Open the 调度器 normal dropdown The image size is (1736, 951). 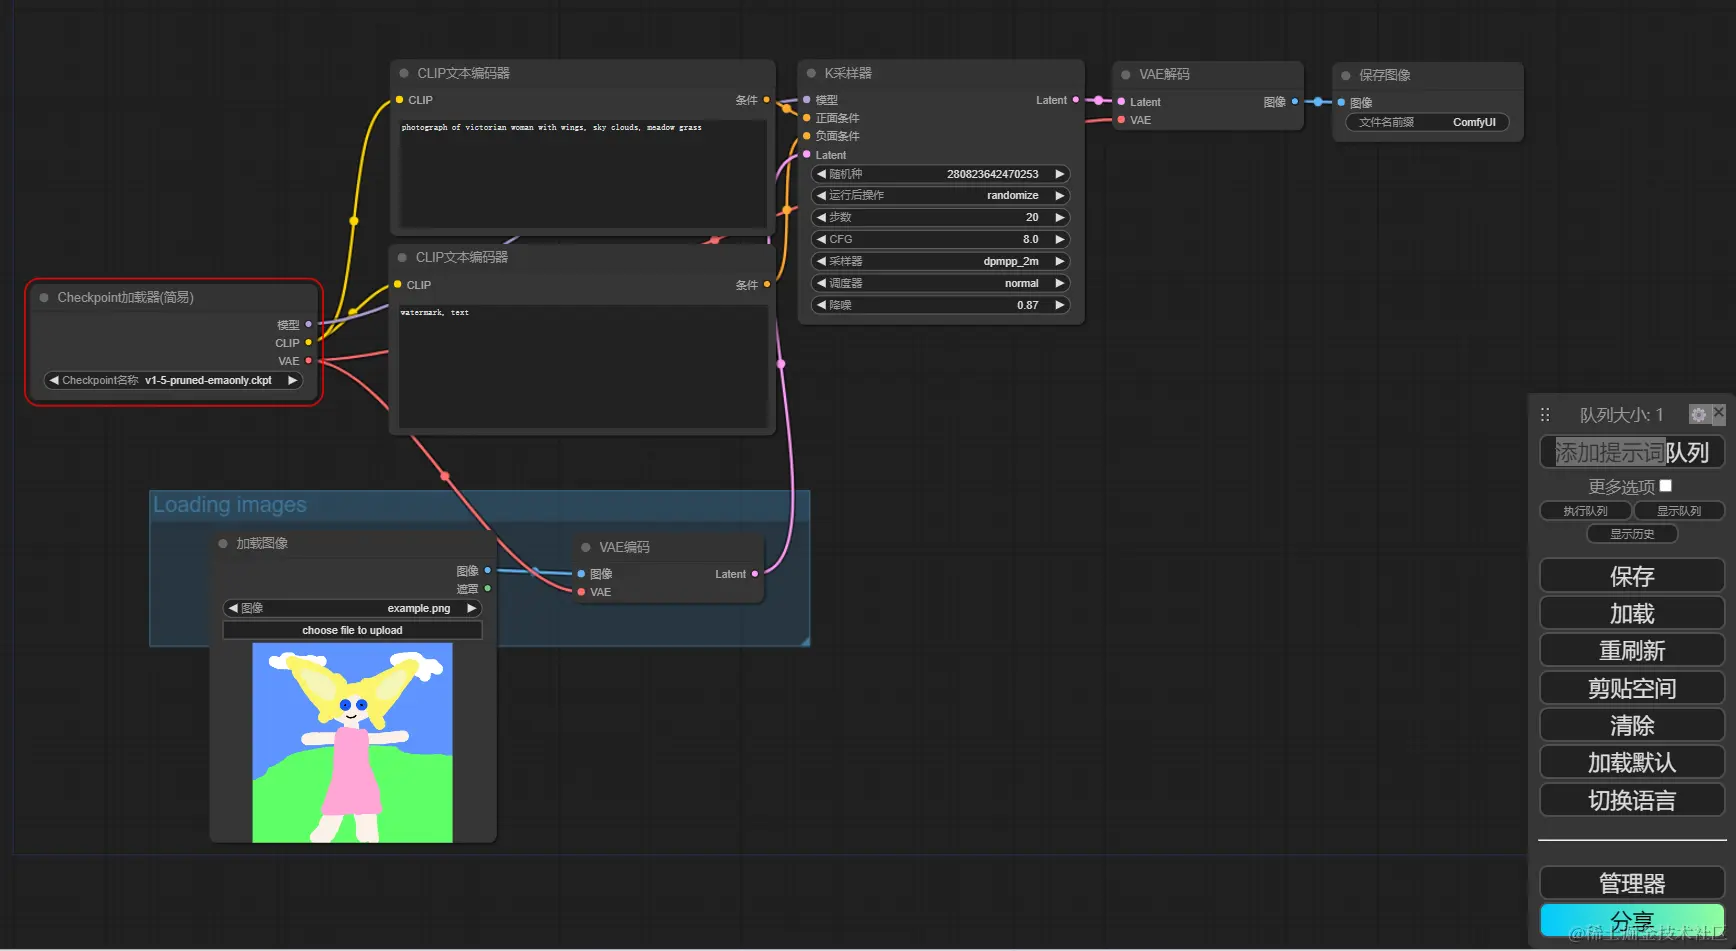coord(940,283)
